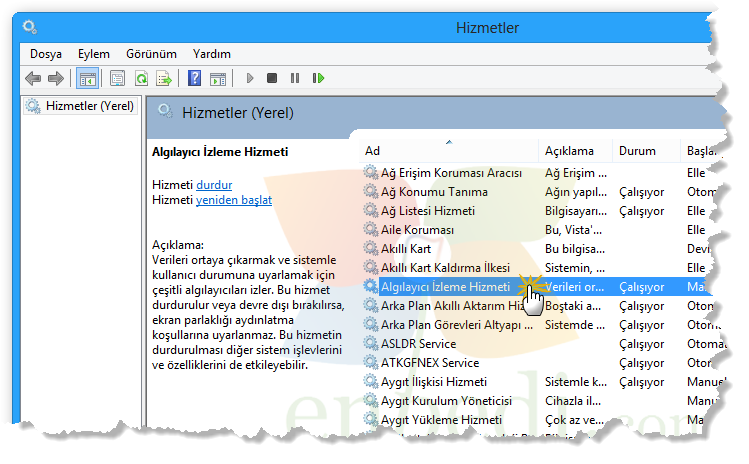Select the Algılayıcı İzleme Hizmeti row
The width and height of the screenshot is (749, 464).
click(x=445, y=287)
